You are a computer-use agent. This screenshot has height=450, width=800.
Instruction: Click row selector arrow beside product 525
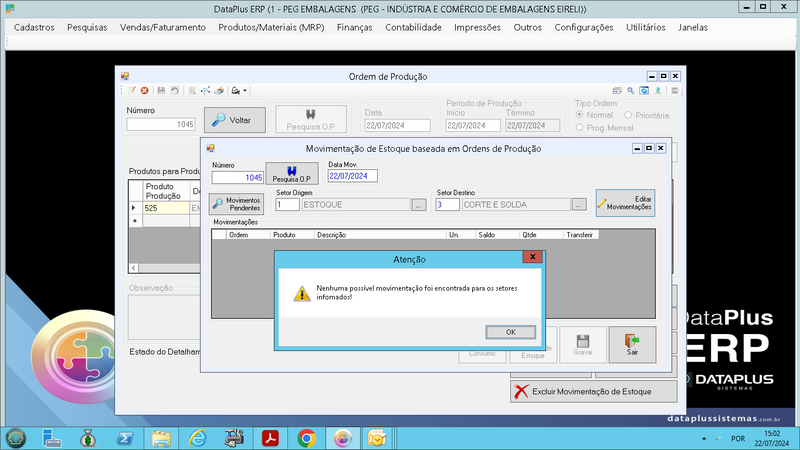click(135, 208)
